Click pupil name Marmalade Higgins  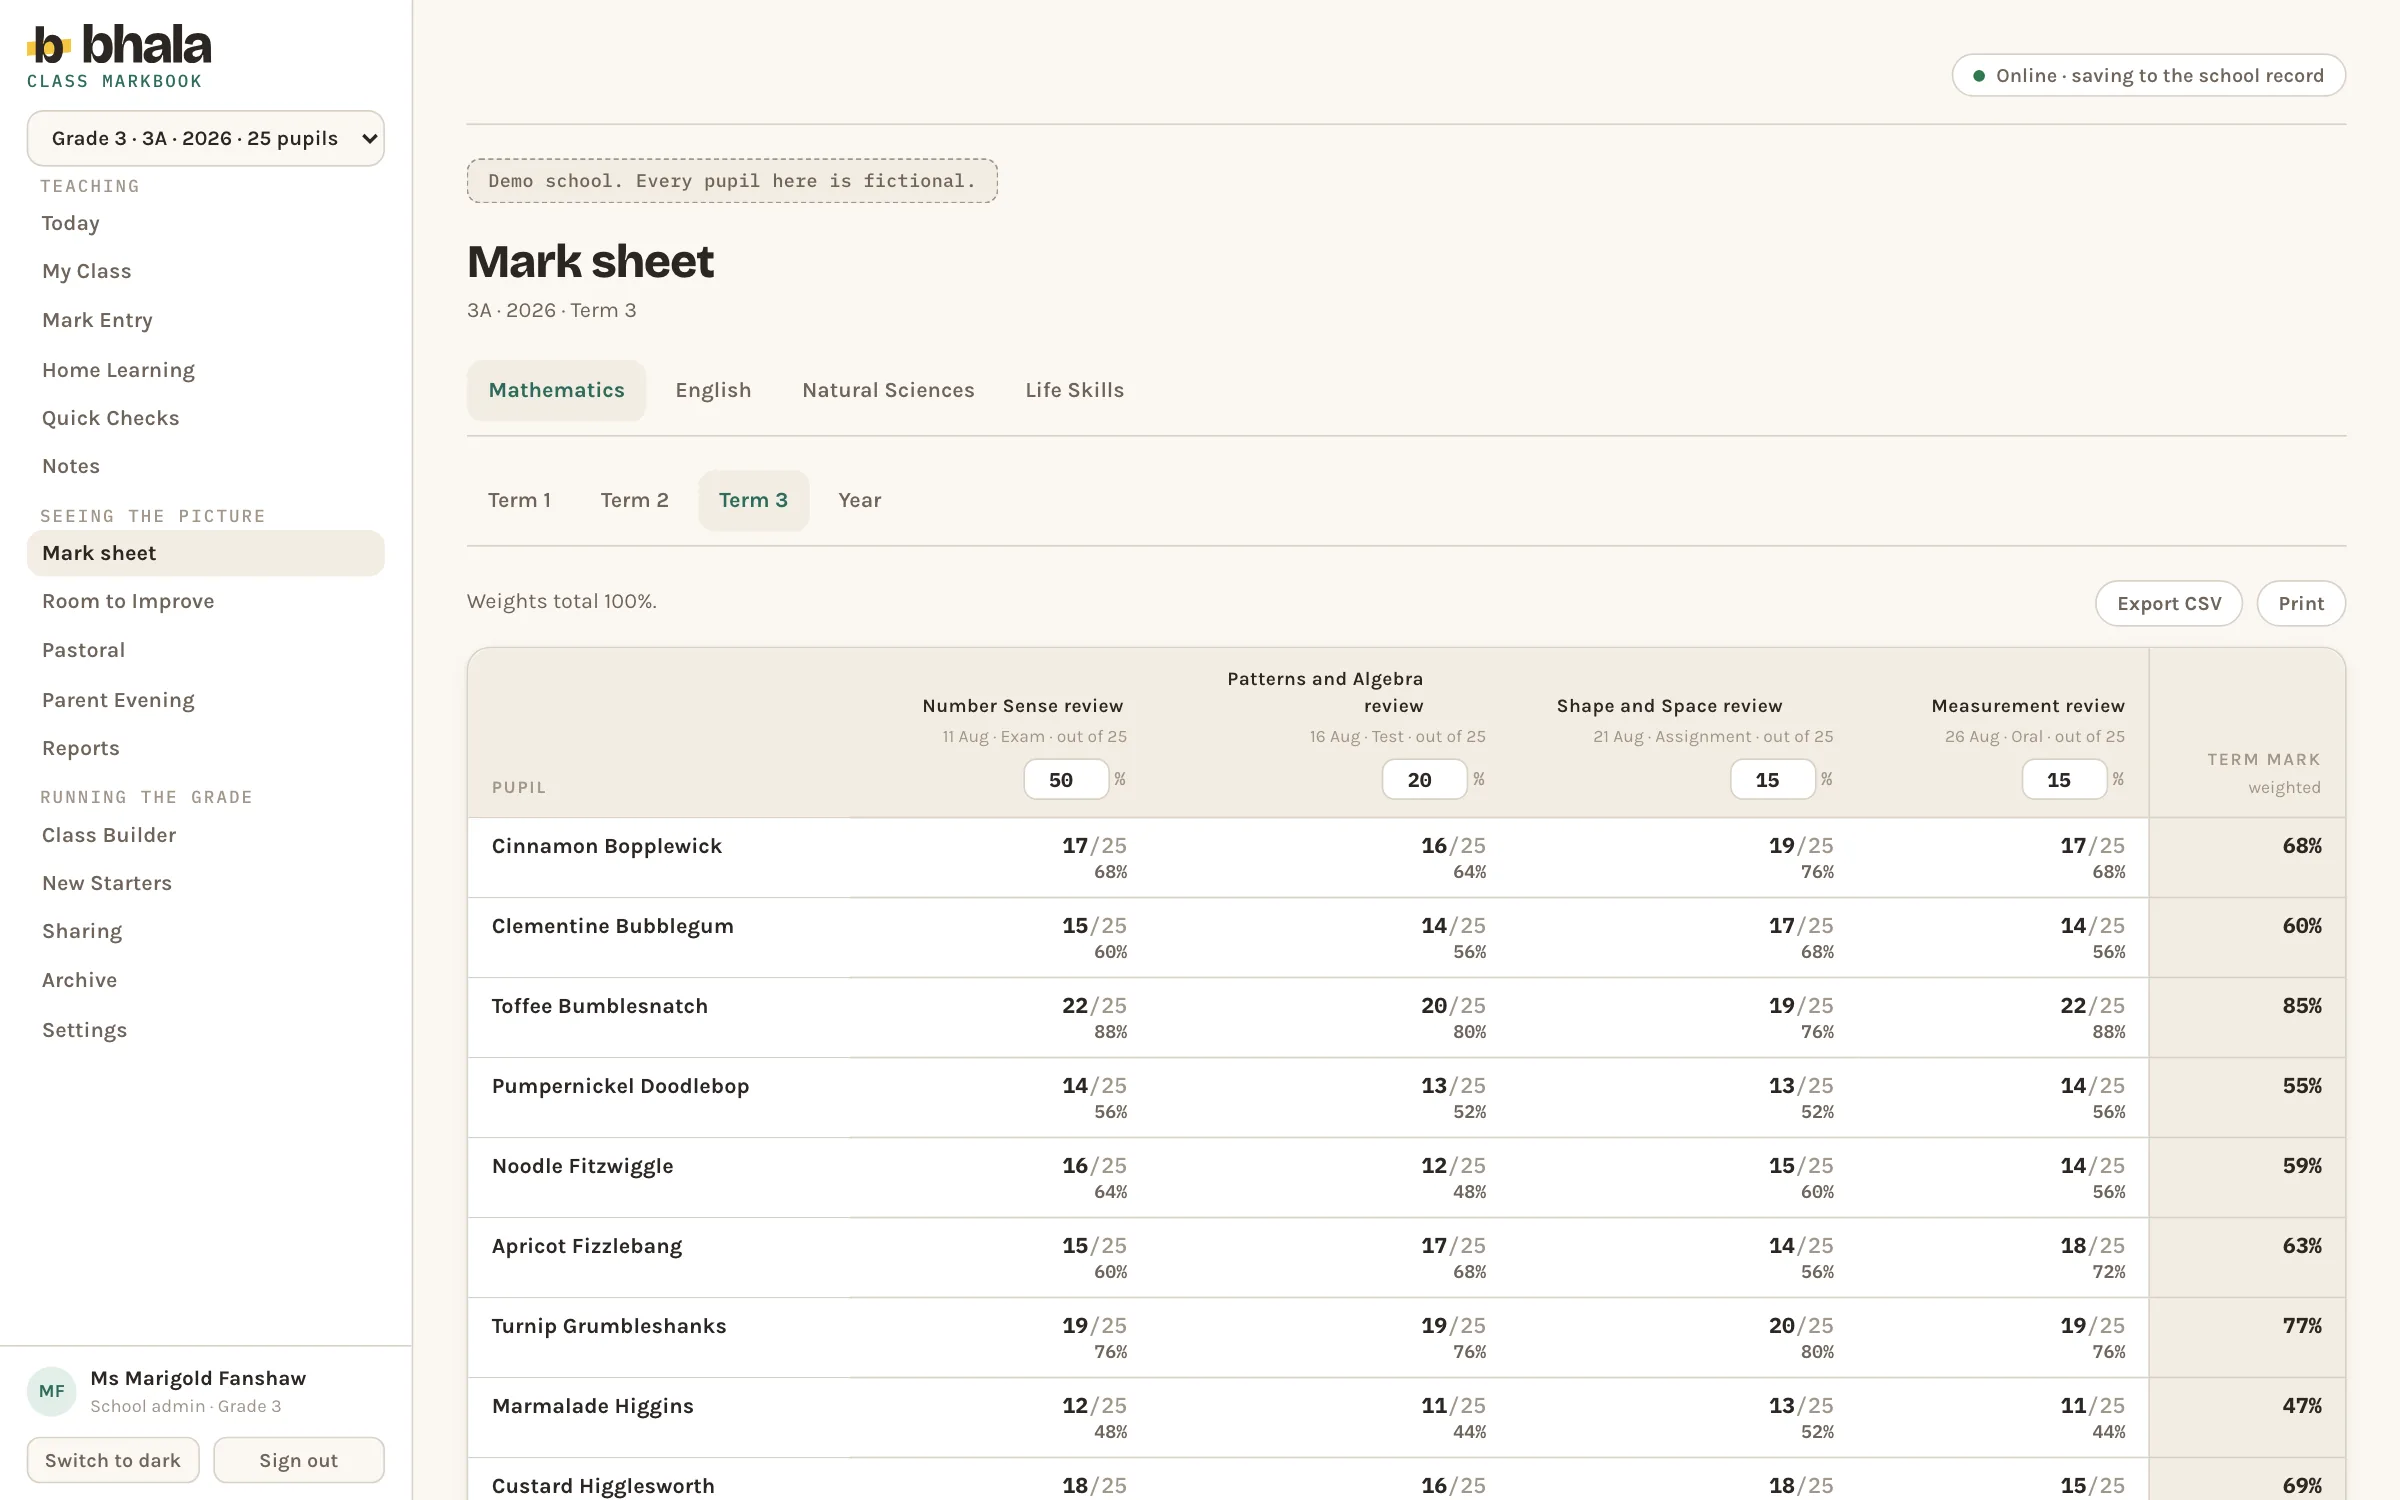pos(592,1406)
